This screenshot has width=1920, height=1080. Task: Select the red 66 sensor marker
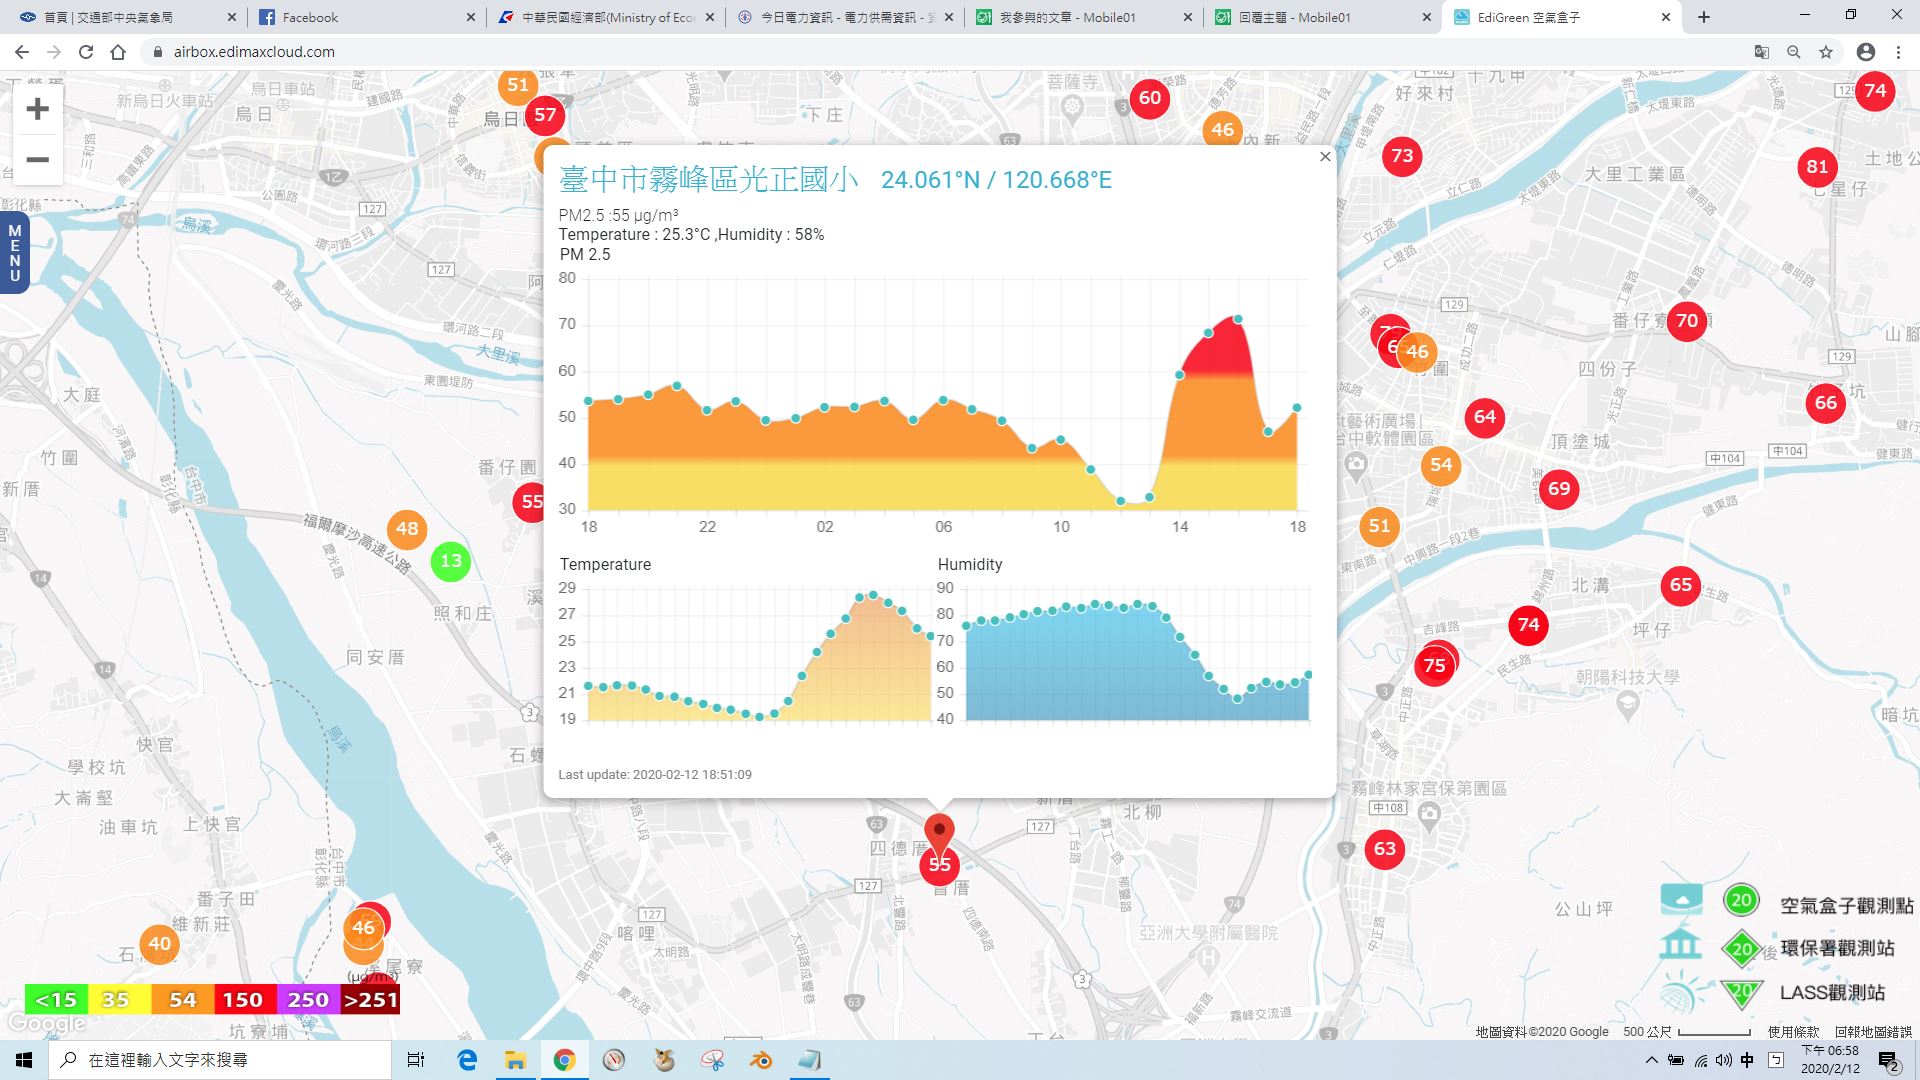(1826, 403)
